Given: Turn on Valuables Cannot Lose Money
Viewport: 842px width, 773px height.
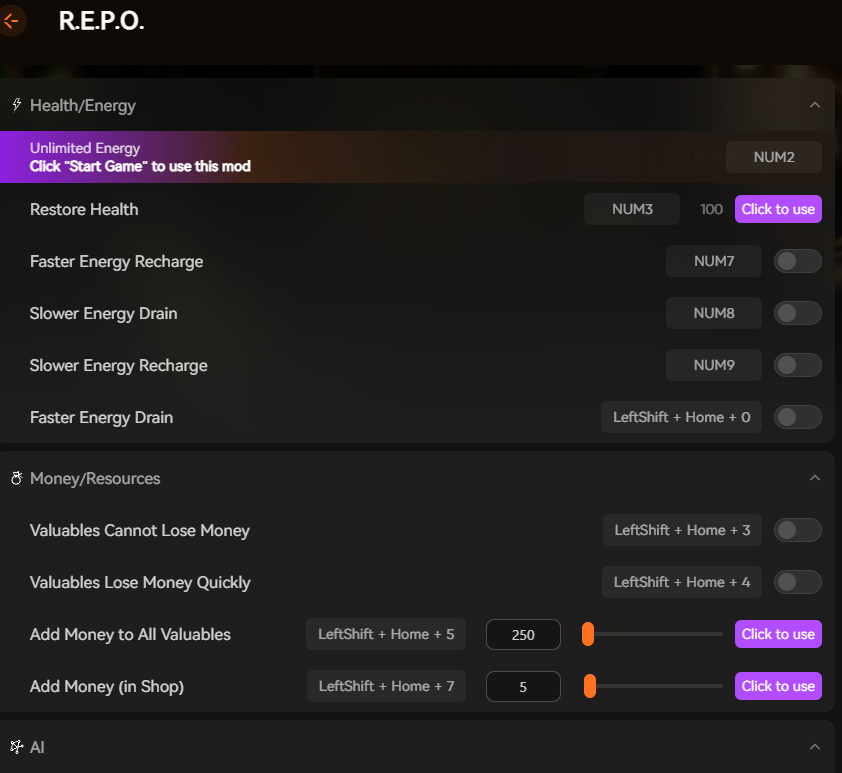Looking at the screenshot, I should tap(798, 530).
